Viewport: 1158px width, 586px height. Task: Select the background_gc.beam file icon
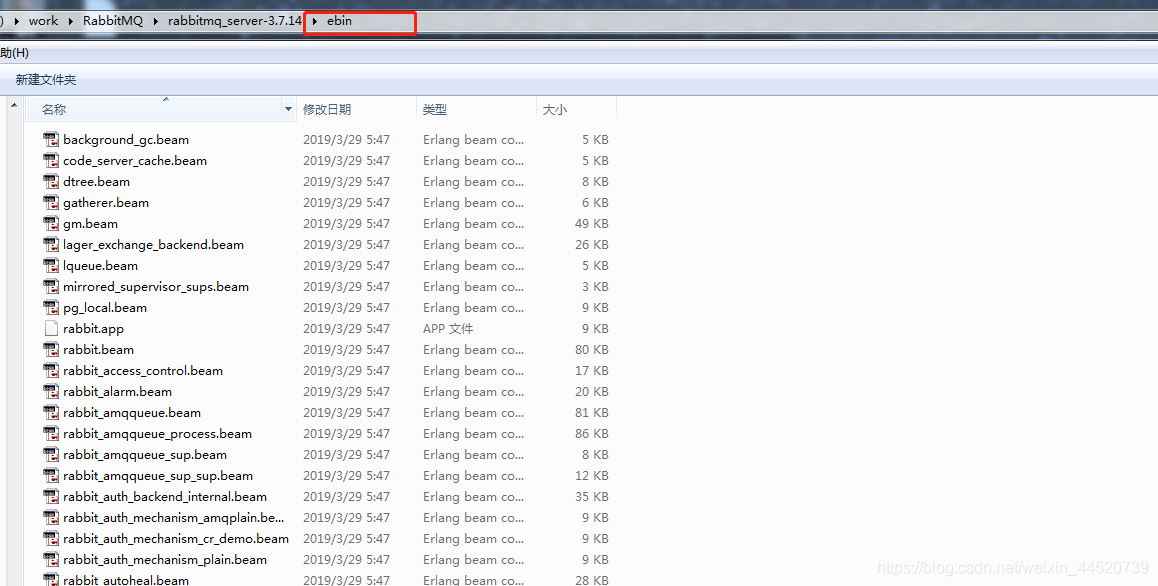pyautogui.click(x=51, y=139)
